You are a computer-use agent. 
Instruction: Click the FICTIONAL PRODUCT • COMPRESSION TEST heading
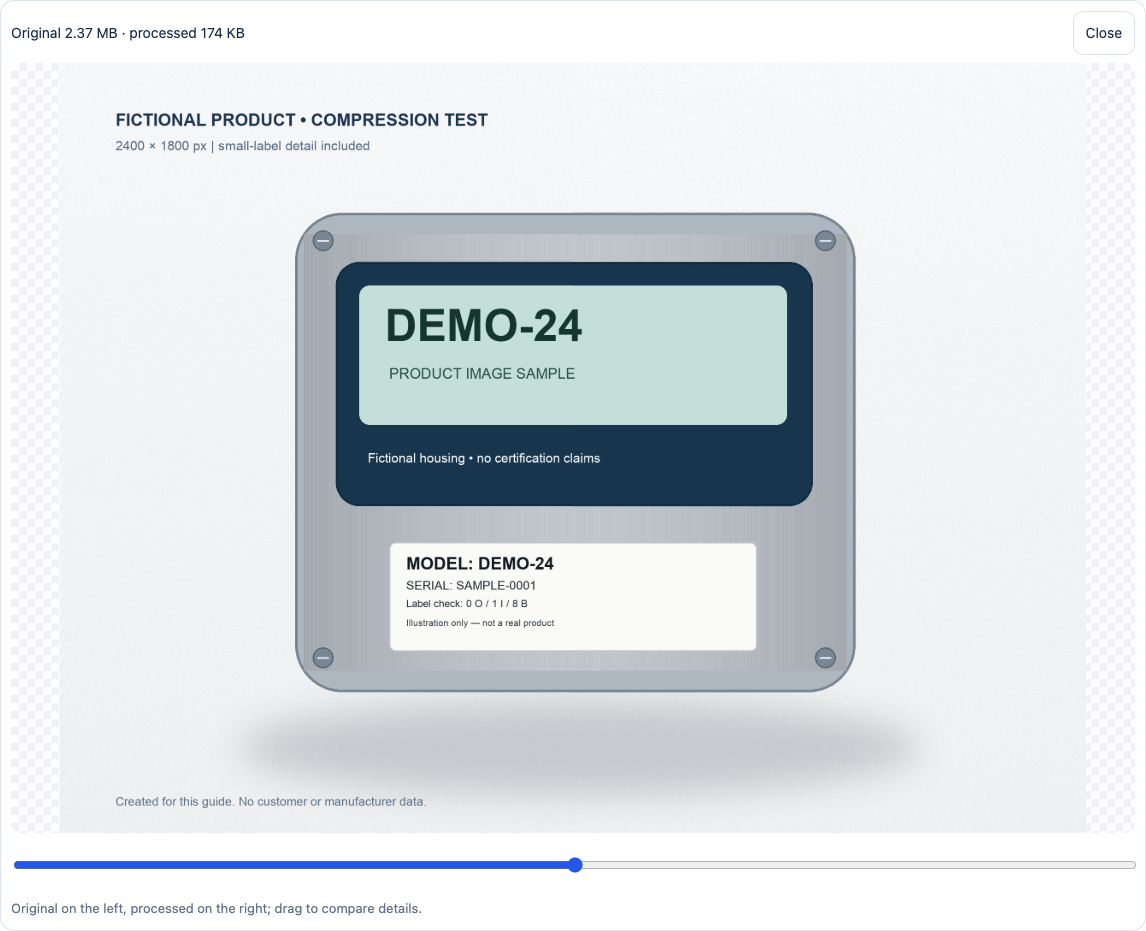tap(301, 120)
